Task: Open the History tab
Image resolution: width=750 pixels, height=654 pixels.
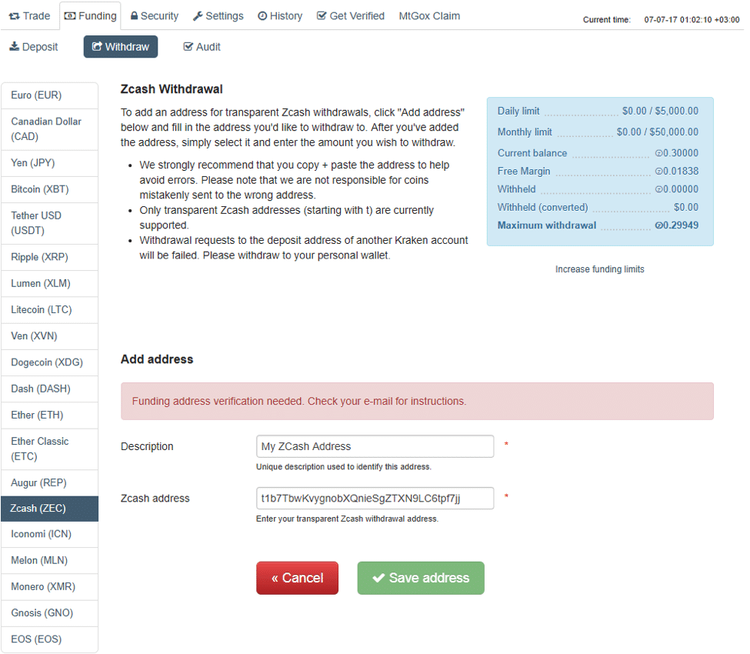Action: pos(280,16)
